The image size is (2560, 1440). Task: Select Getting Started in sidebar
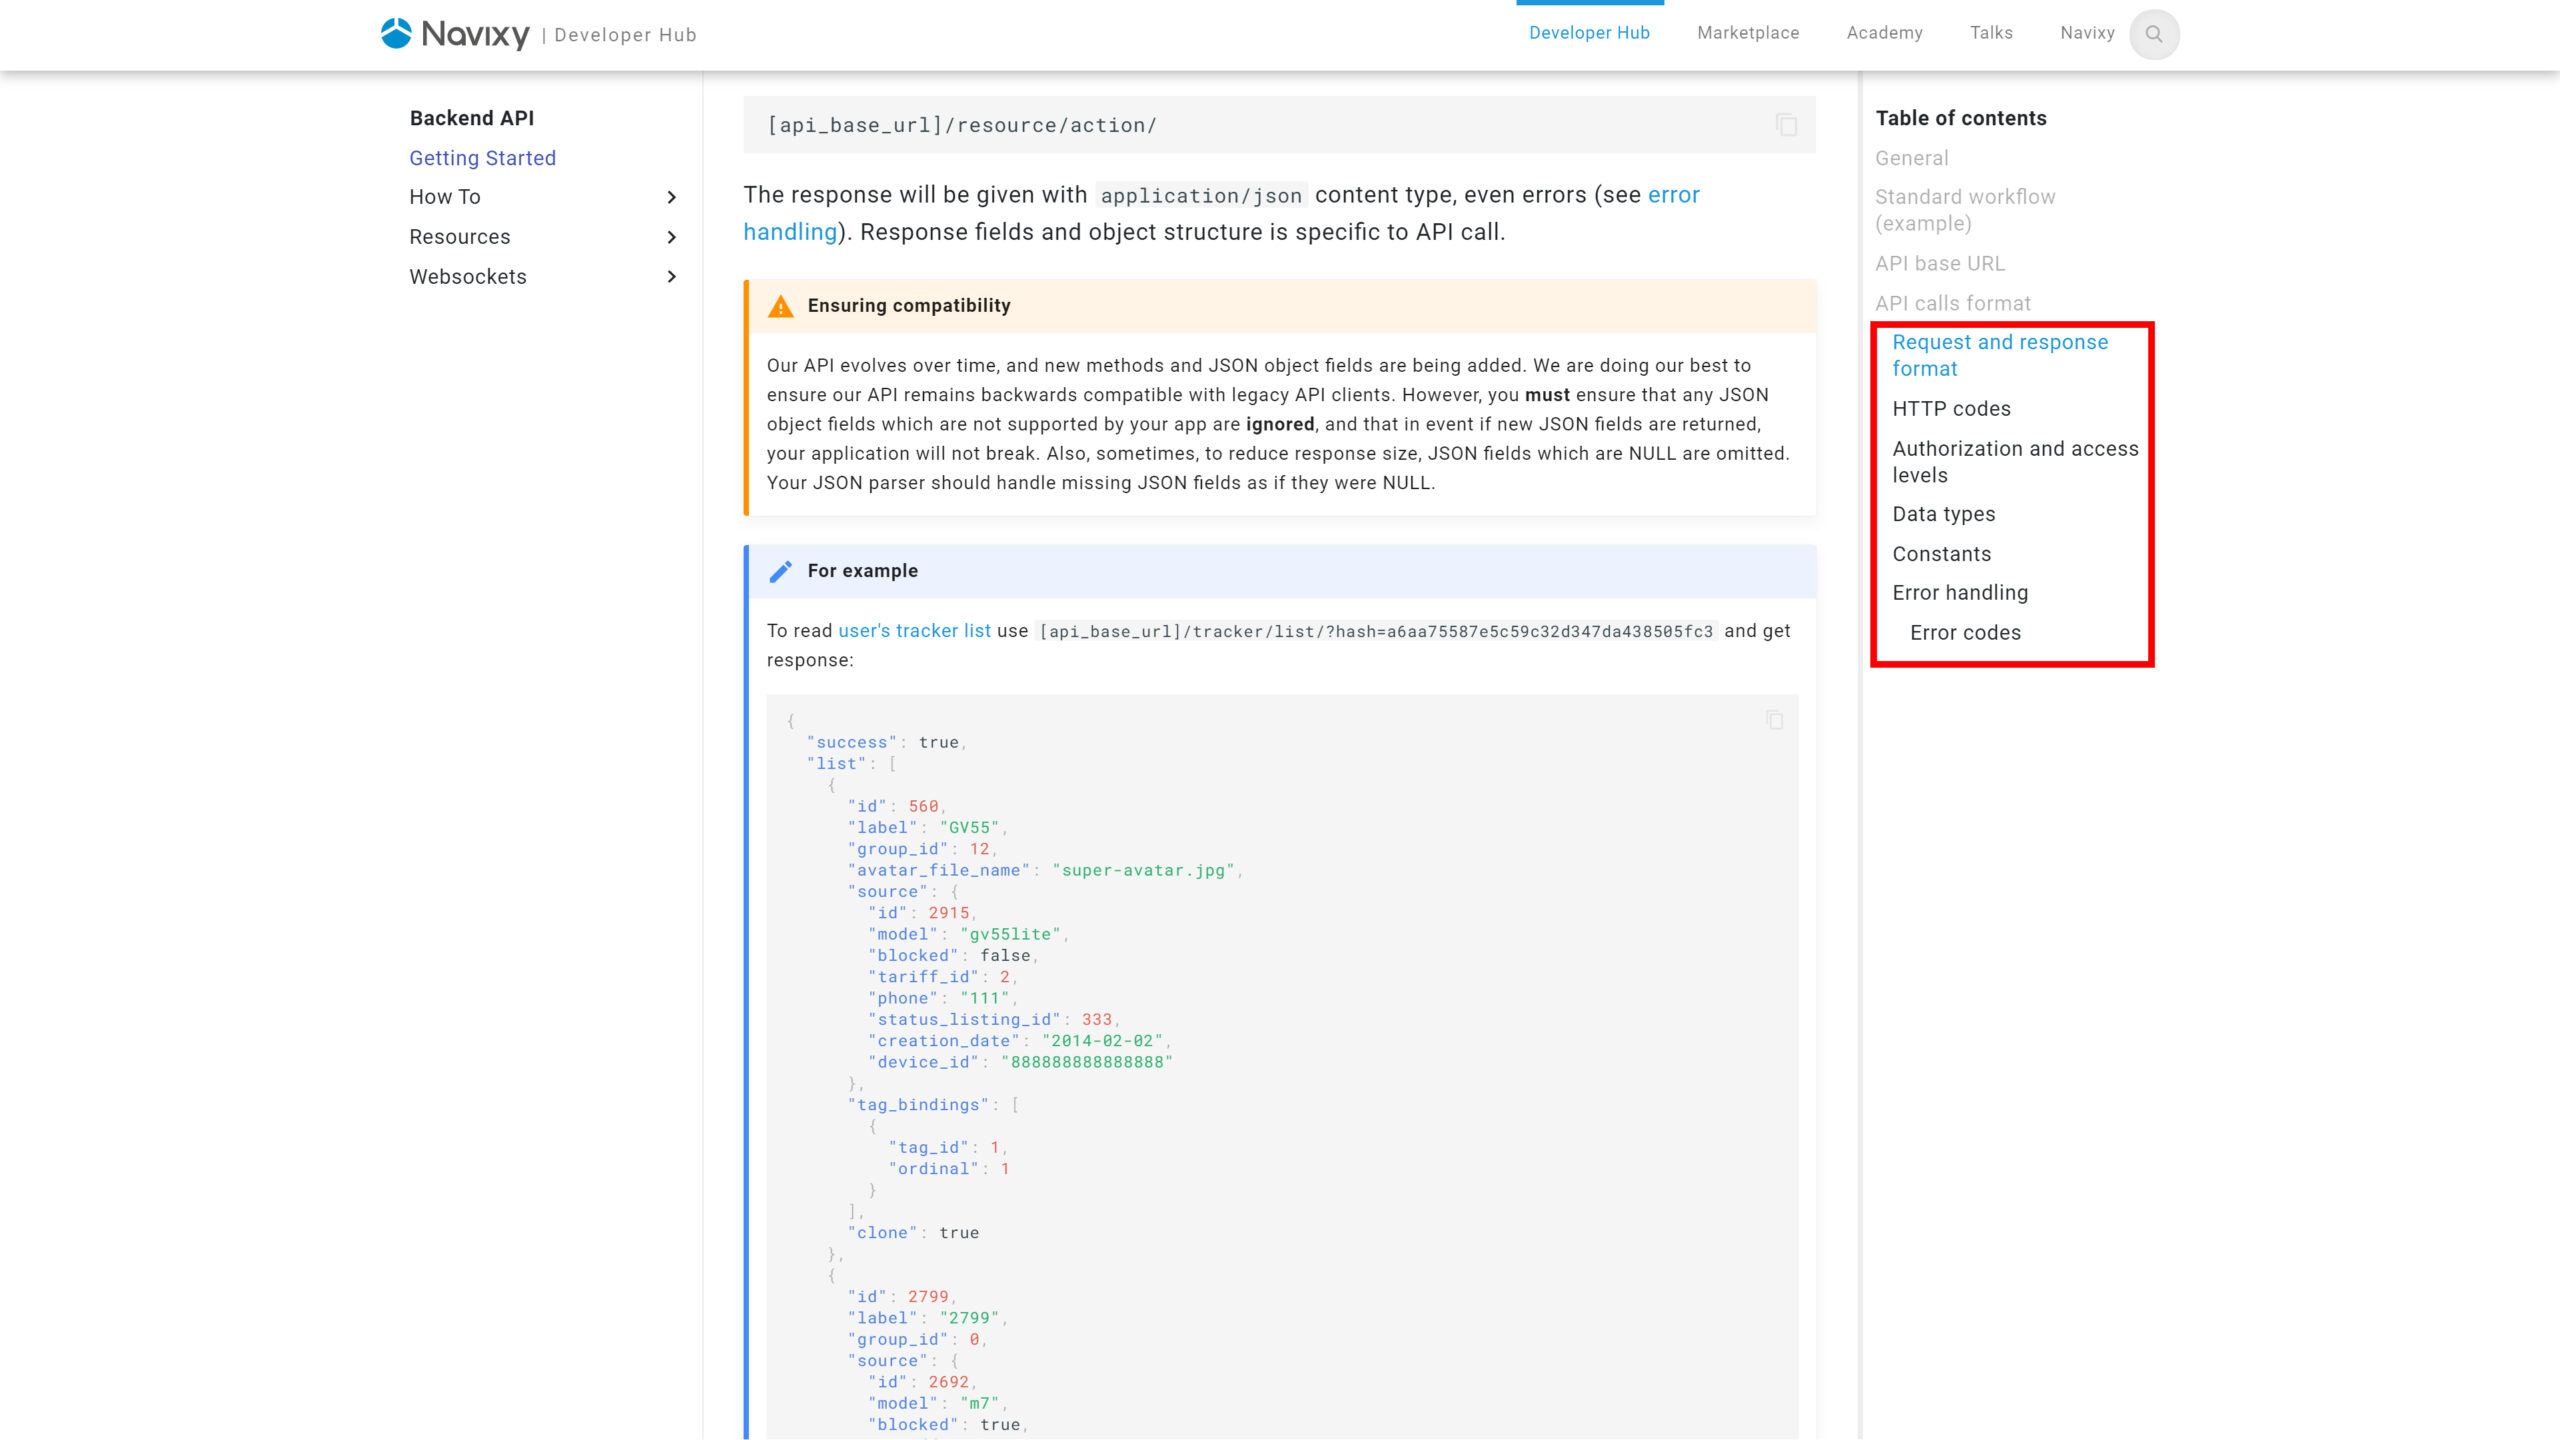coord(482,156)
